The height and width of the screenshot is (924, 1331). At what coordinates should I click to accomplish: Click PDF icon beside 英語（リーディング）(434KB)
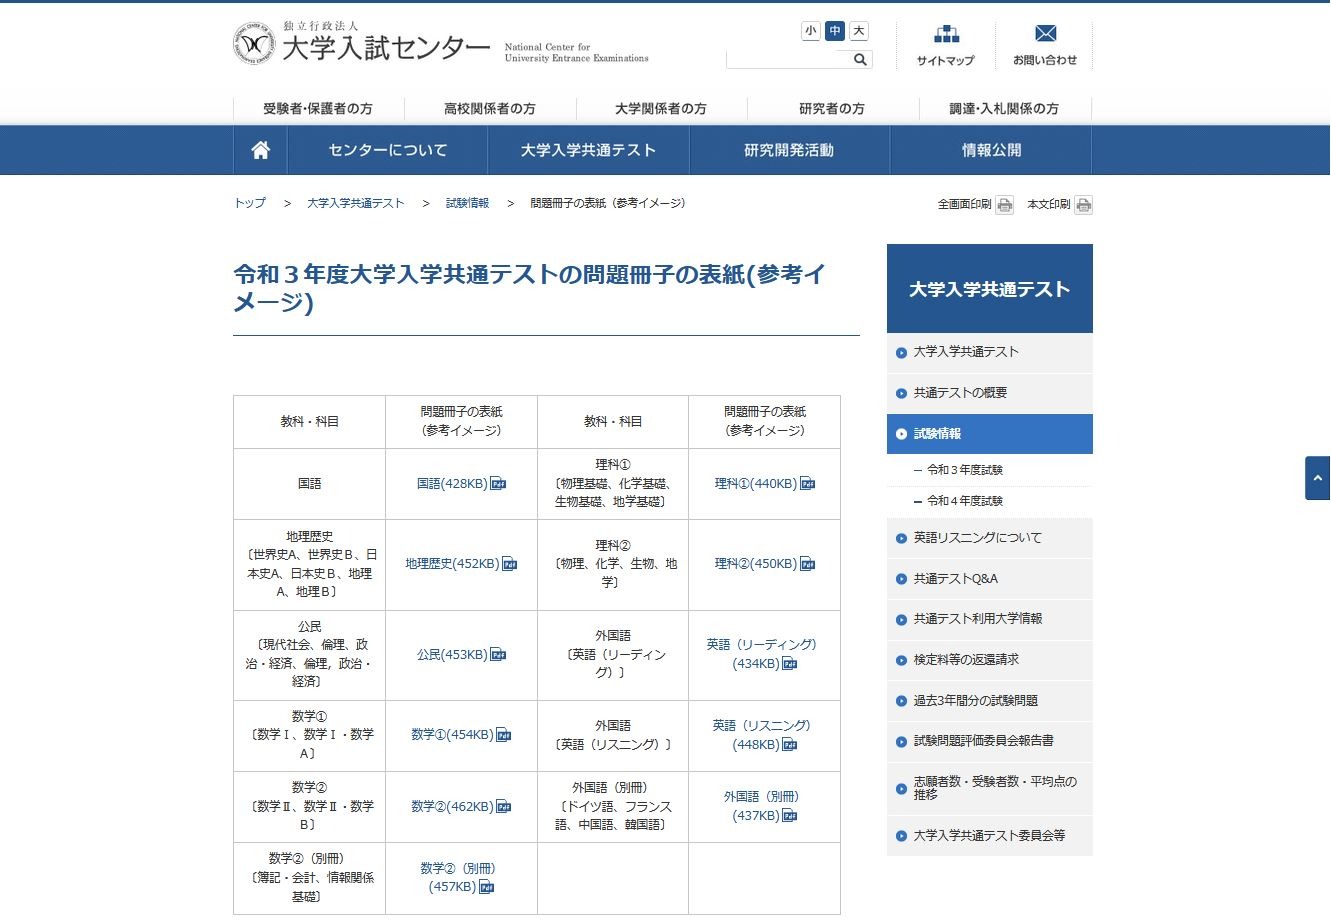789,664
